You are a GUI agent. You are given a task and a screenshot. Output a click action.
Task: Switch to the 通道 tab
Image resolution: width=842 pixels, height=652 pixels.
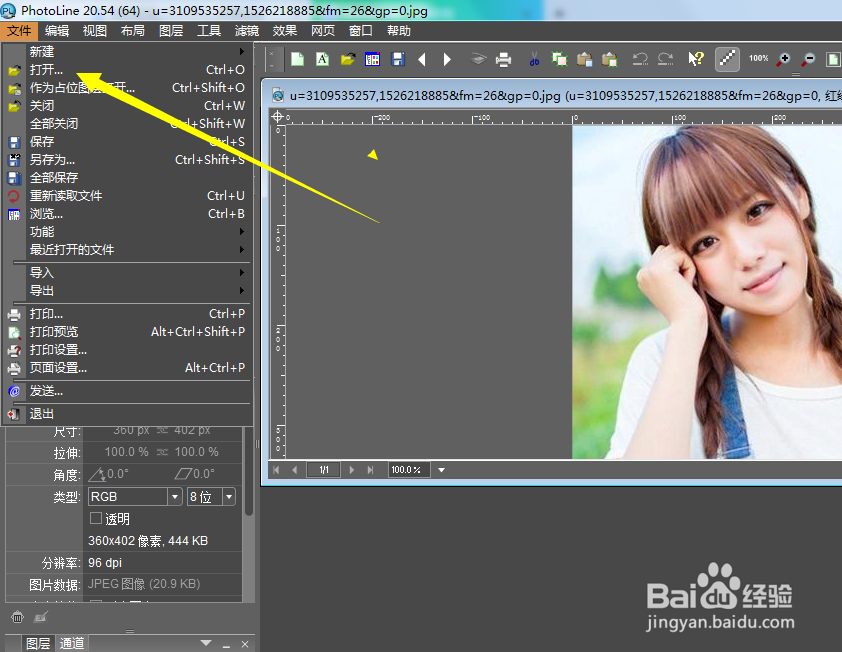[71, 643]
